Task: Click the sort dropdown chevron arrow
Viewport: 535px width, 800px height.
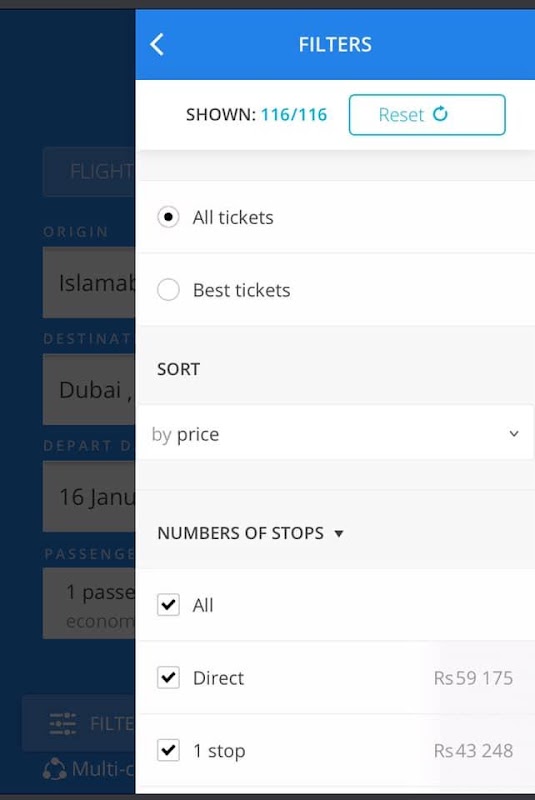Action: click(x=514, y=434)
